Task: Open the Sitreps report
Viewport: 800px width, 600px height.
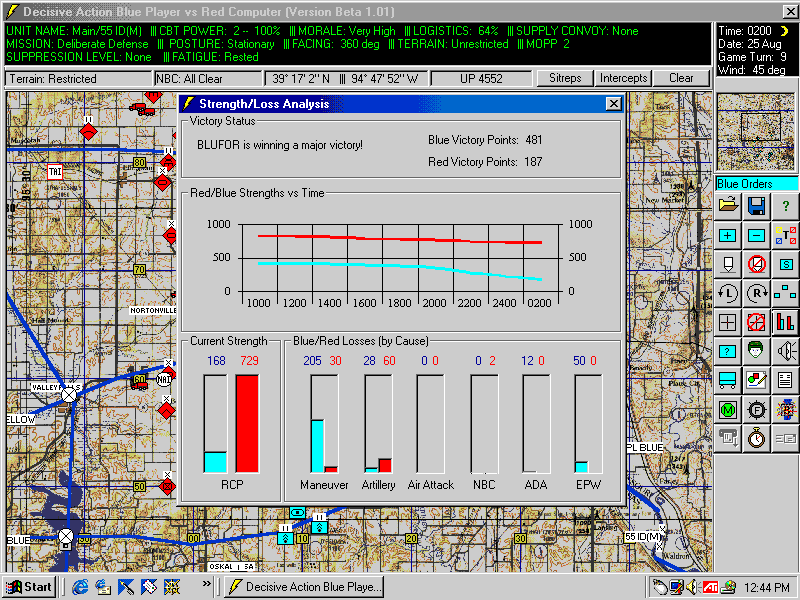Action: coord(565,78)
